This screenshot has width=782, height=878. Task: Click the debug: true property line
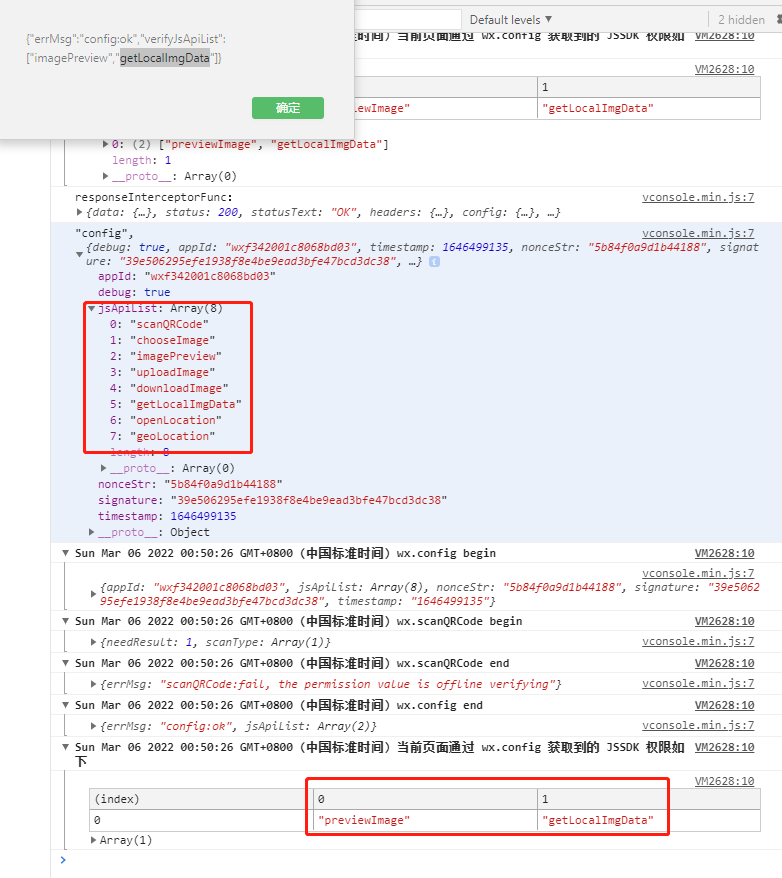pos(134,292)
